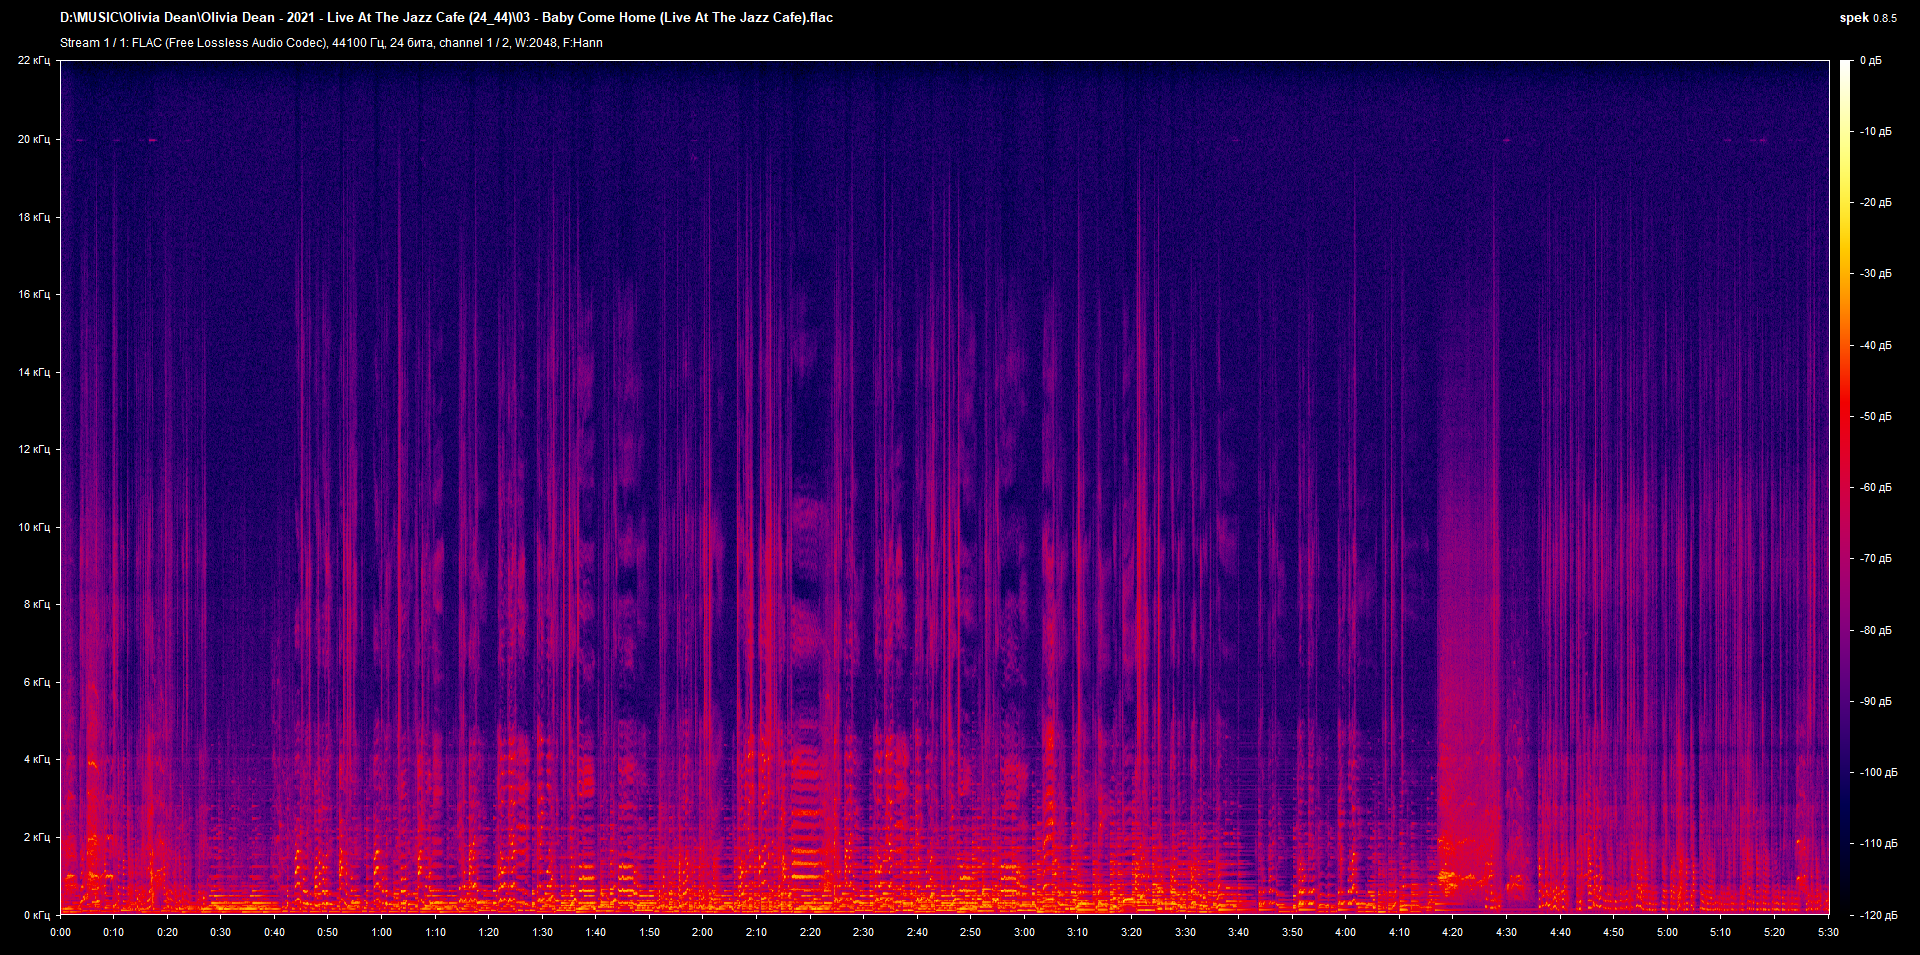
Task: Click the '20 кГц' frequency axis label
Action: [x=34, y=139]
